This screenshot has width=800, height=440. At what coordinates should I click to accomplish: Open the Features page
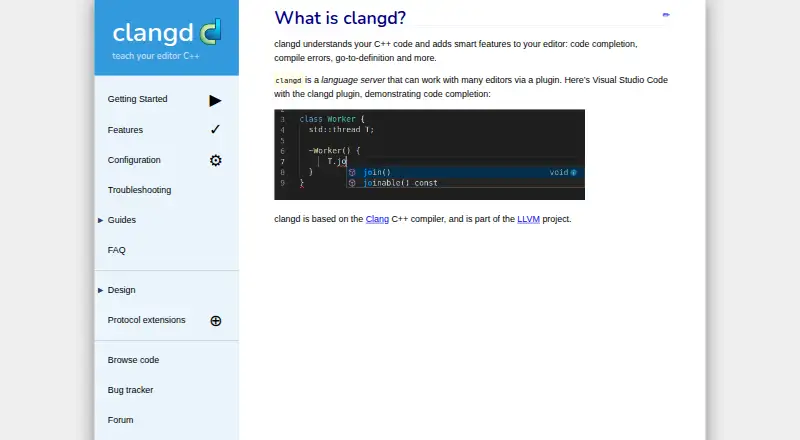[x=125, y=130]
